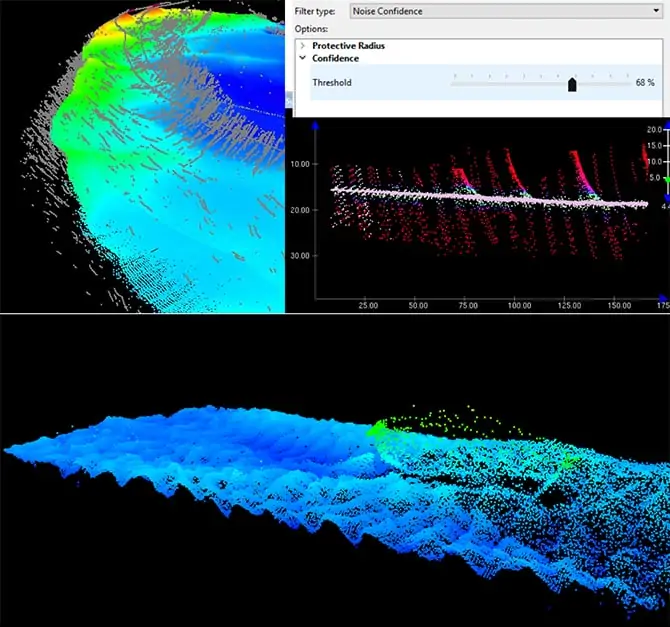The width and height of the screenshot is (670, 627).
Task: Click the Protective Radius label
Action: [348, 46]
